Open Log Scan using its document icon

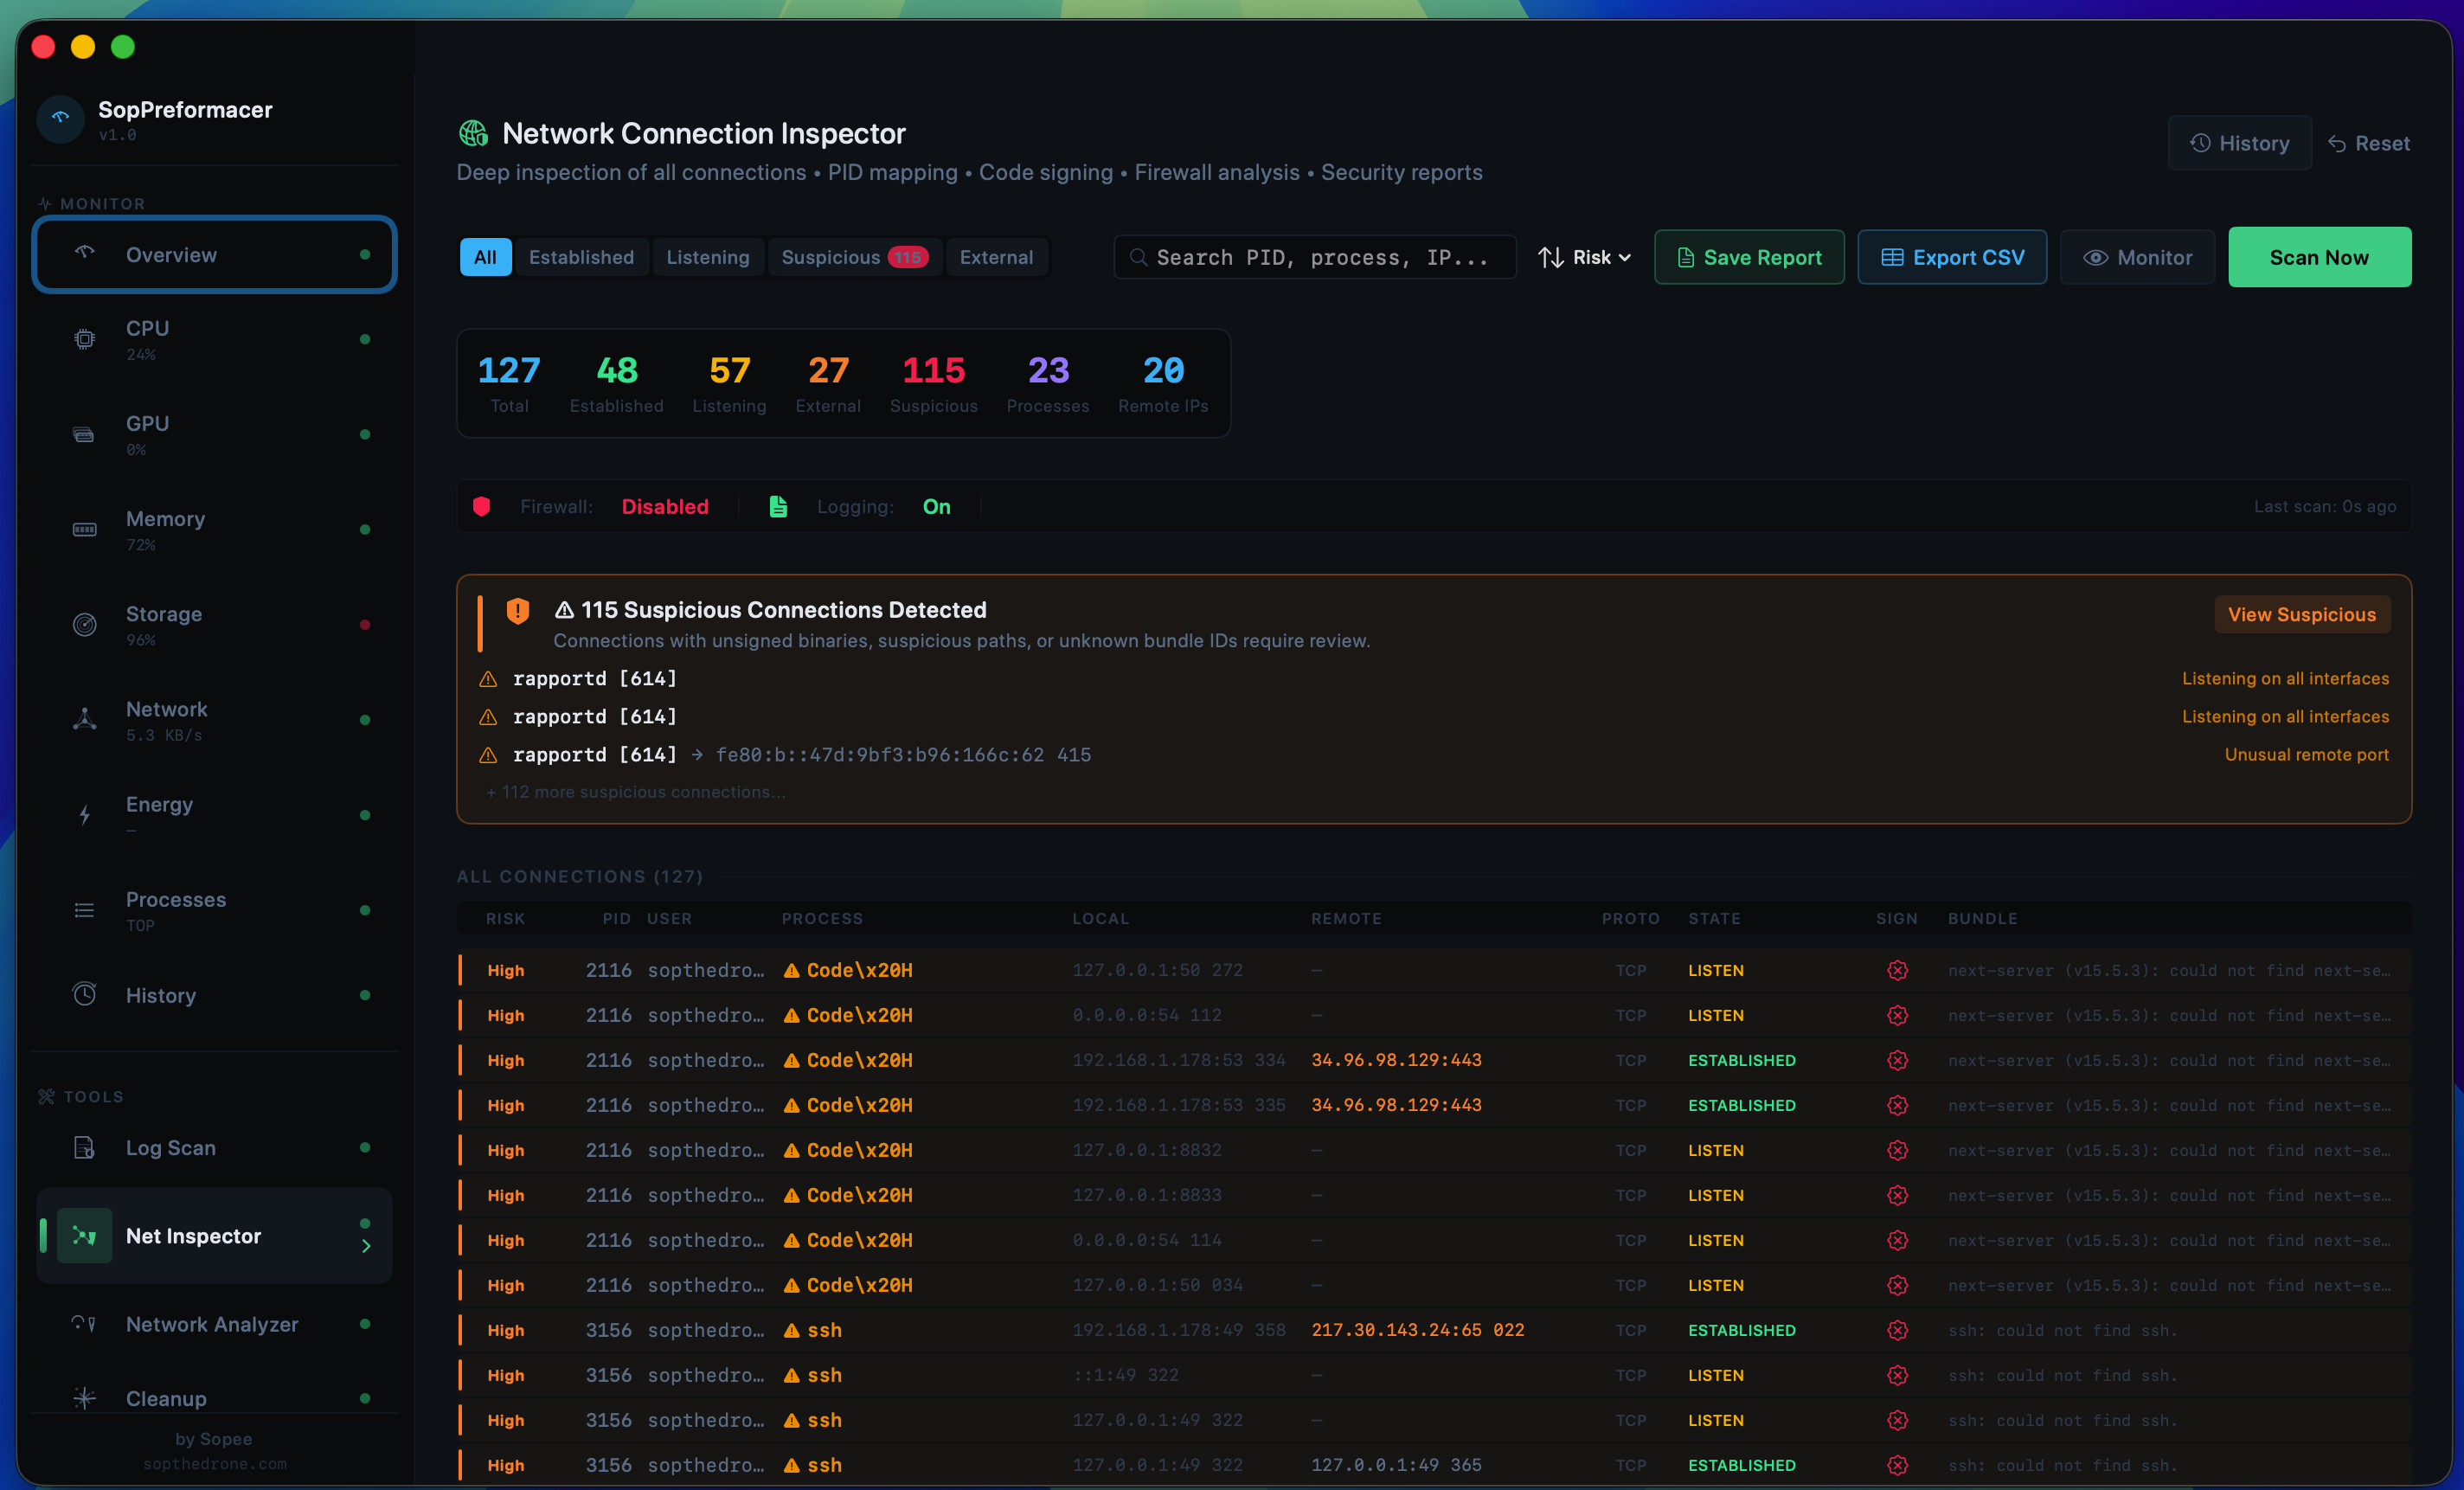(x=84, y=1148)
